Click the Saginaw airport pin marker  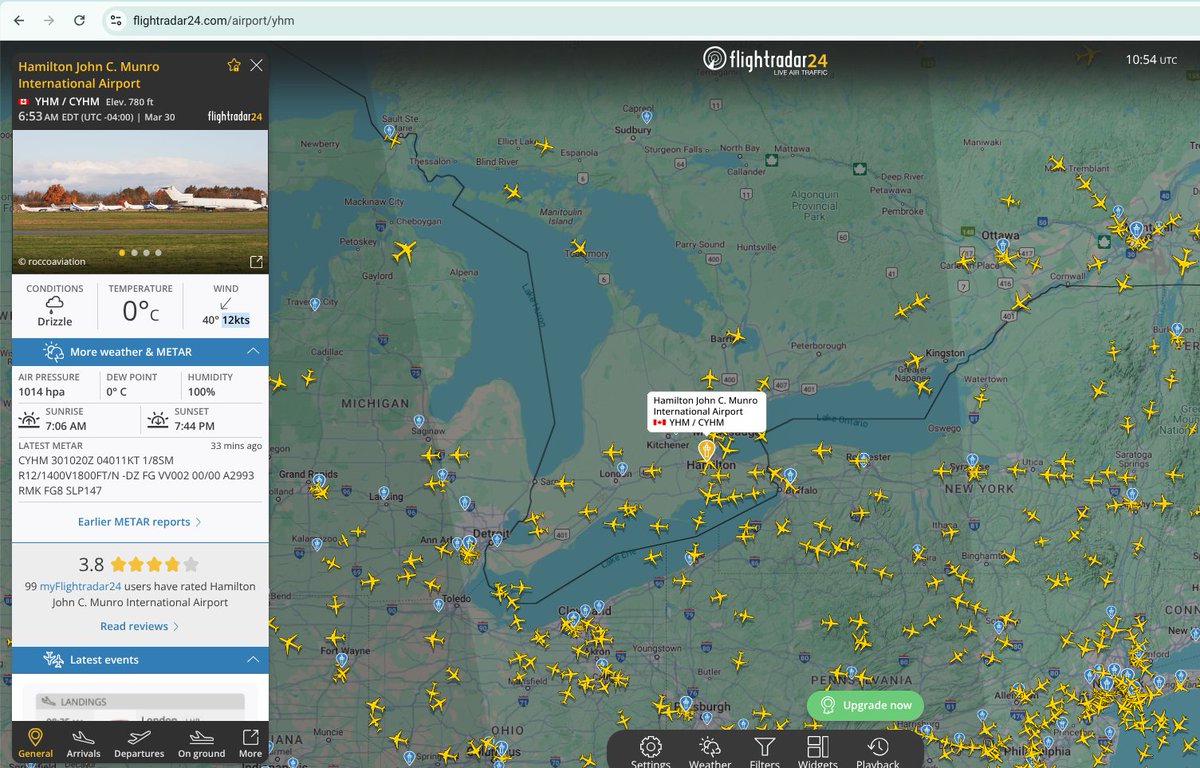(x=418, y=421)
